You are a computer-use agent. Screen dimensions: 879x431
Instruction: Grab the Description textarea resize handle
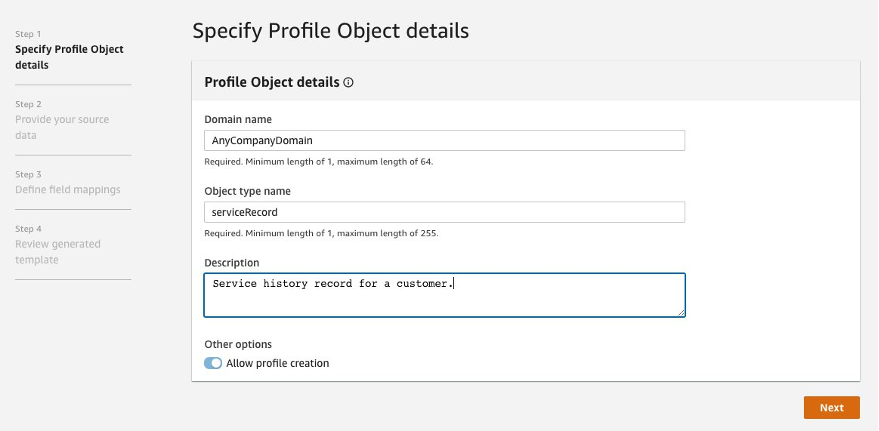tap(681, 312)
